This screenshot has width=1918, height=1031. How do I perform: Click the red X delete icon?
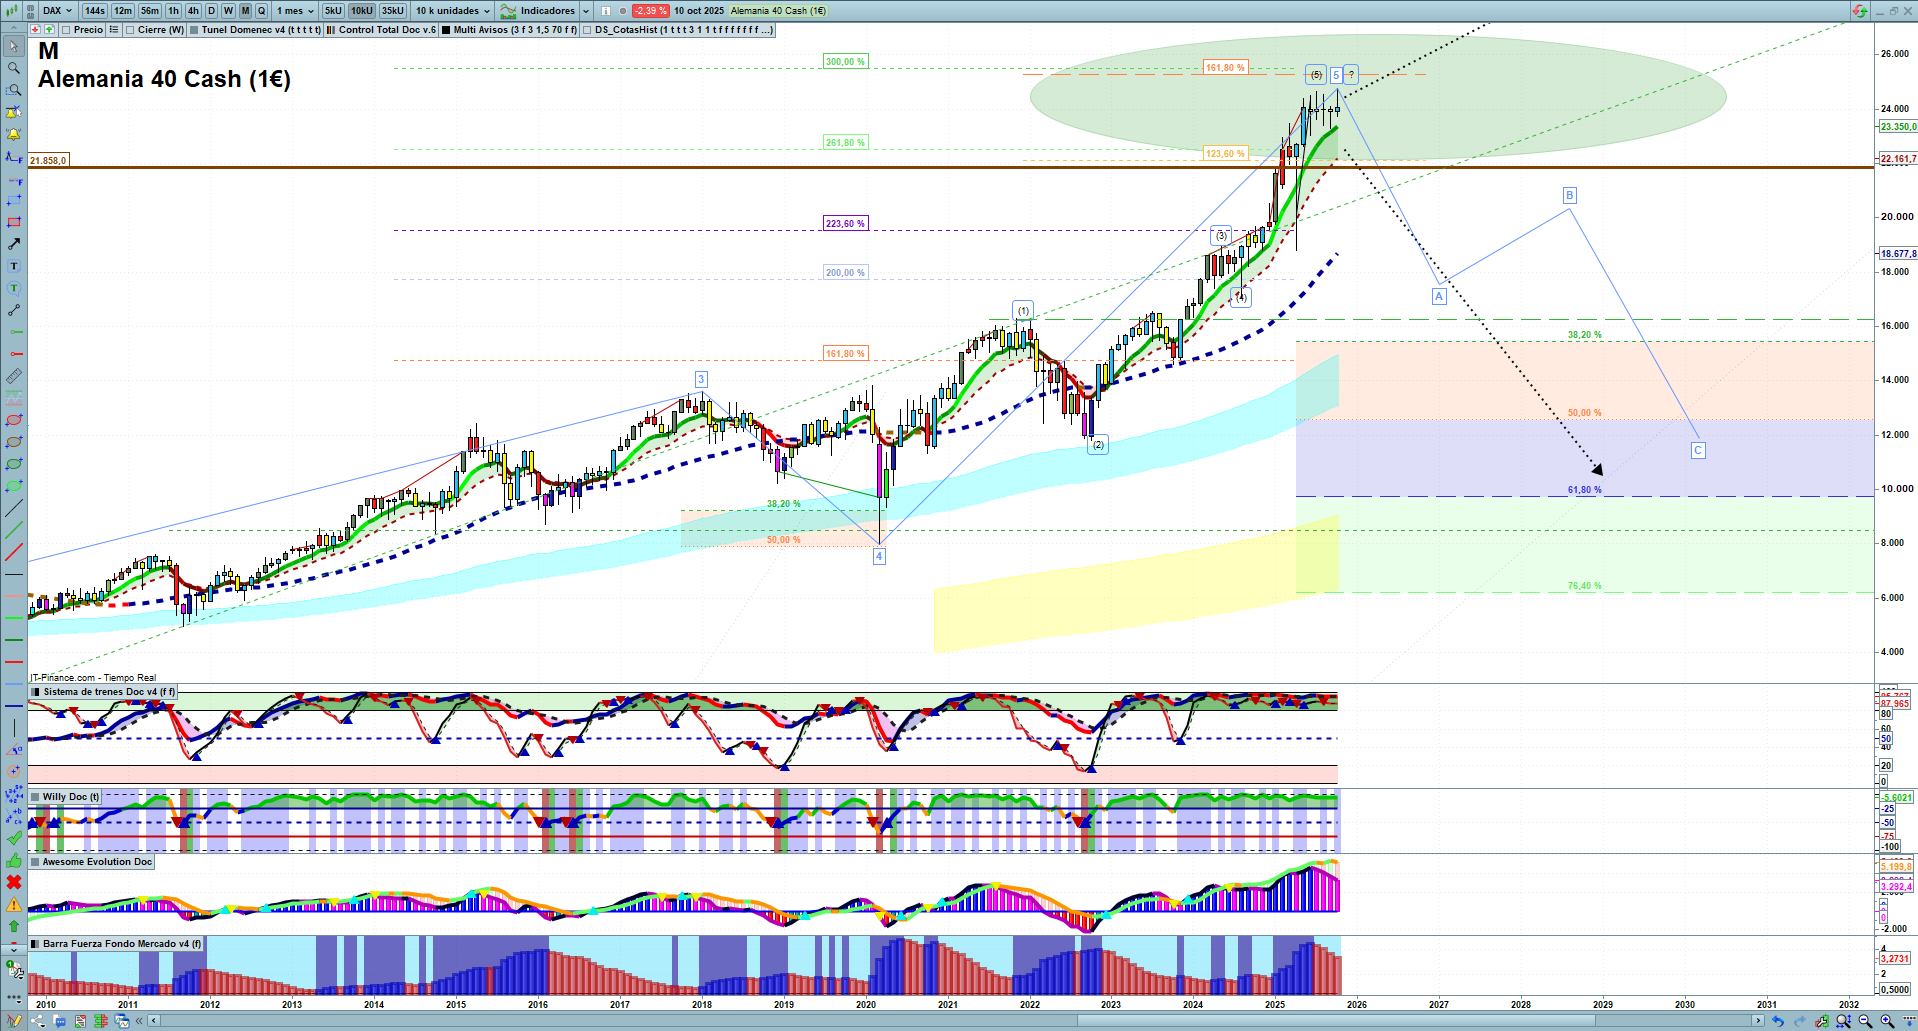(14, 882)
